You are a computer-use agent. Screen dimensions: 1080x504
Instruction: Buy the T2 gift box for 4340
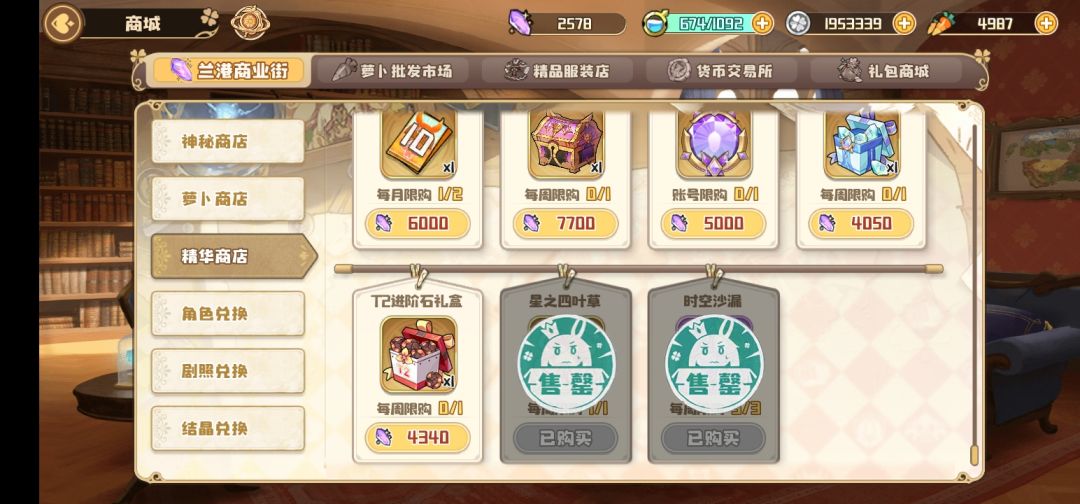pos(417,437)
